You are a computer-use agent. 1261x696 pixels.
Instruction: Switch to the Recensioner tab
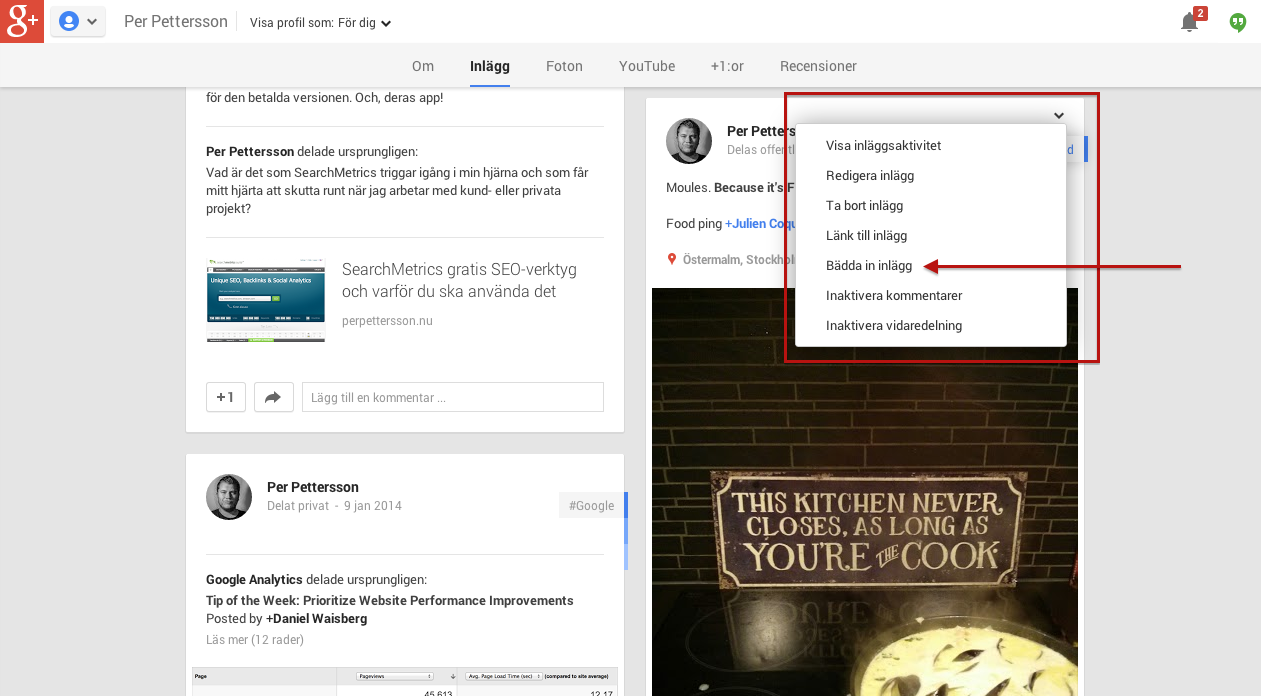818,66
